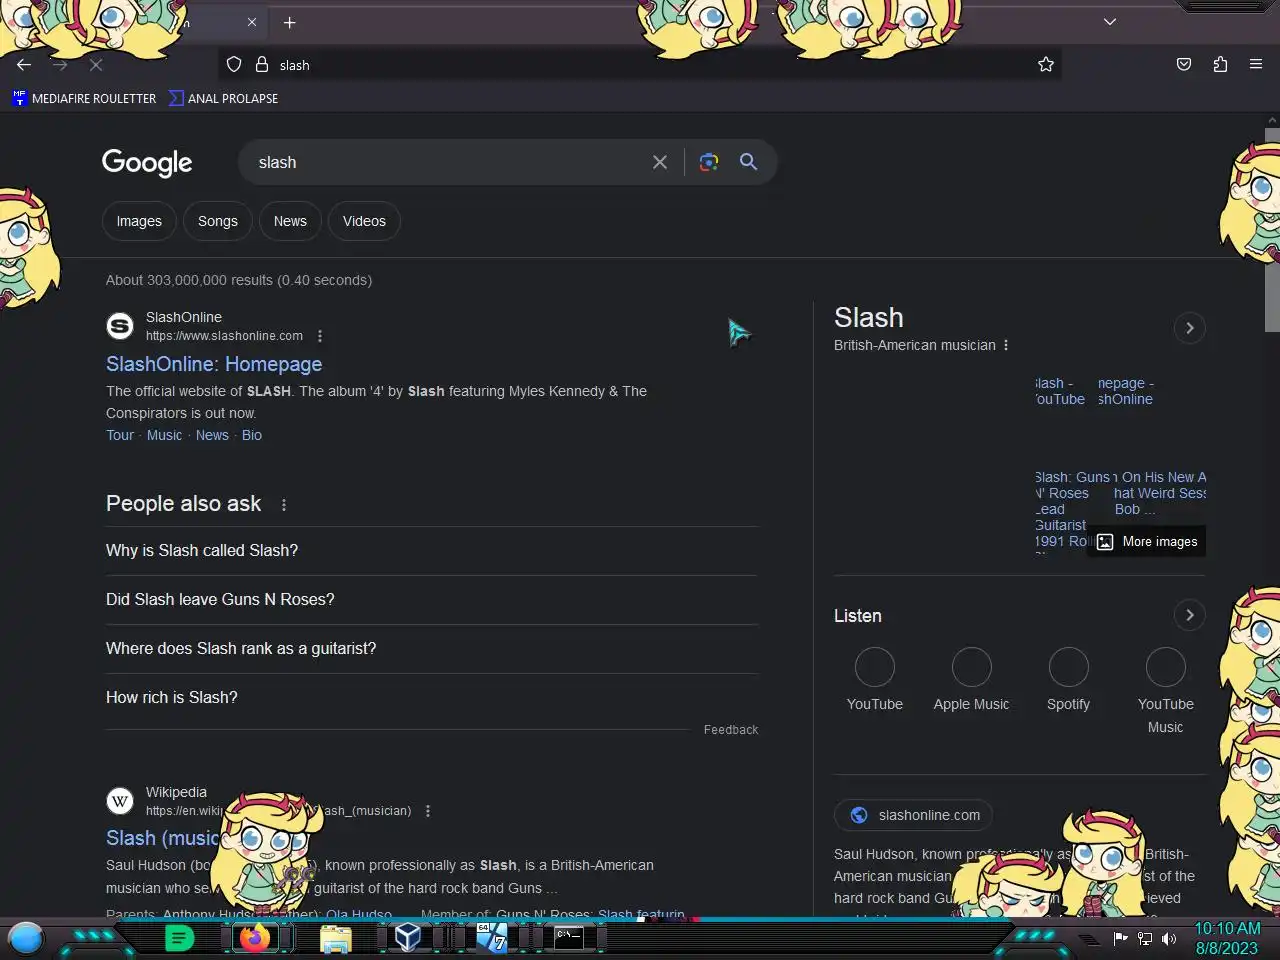This screenshot has height=960, width=1280.
Task: Open the Bio sitelink
Action: click(252, 435)
